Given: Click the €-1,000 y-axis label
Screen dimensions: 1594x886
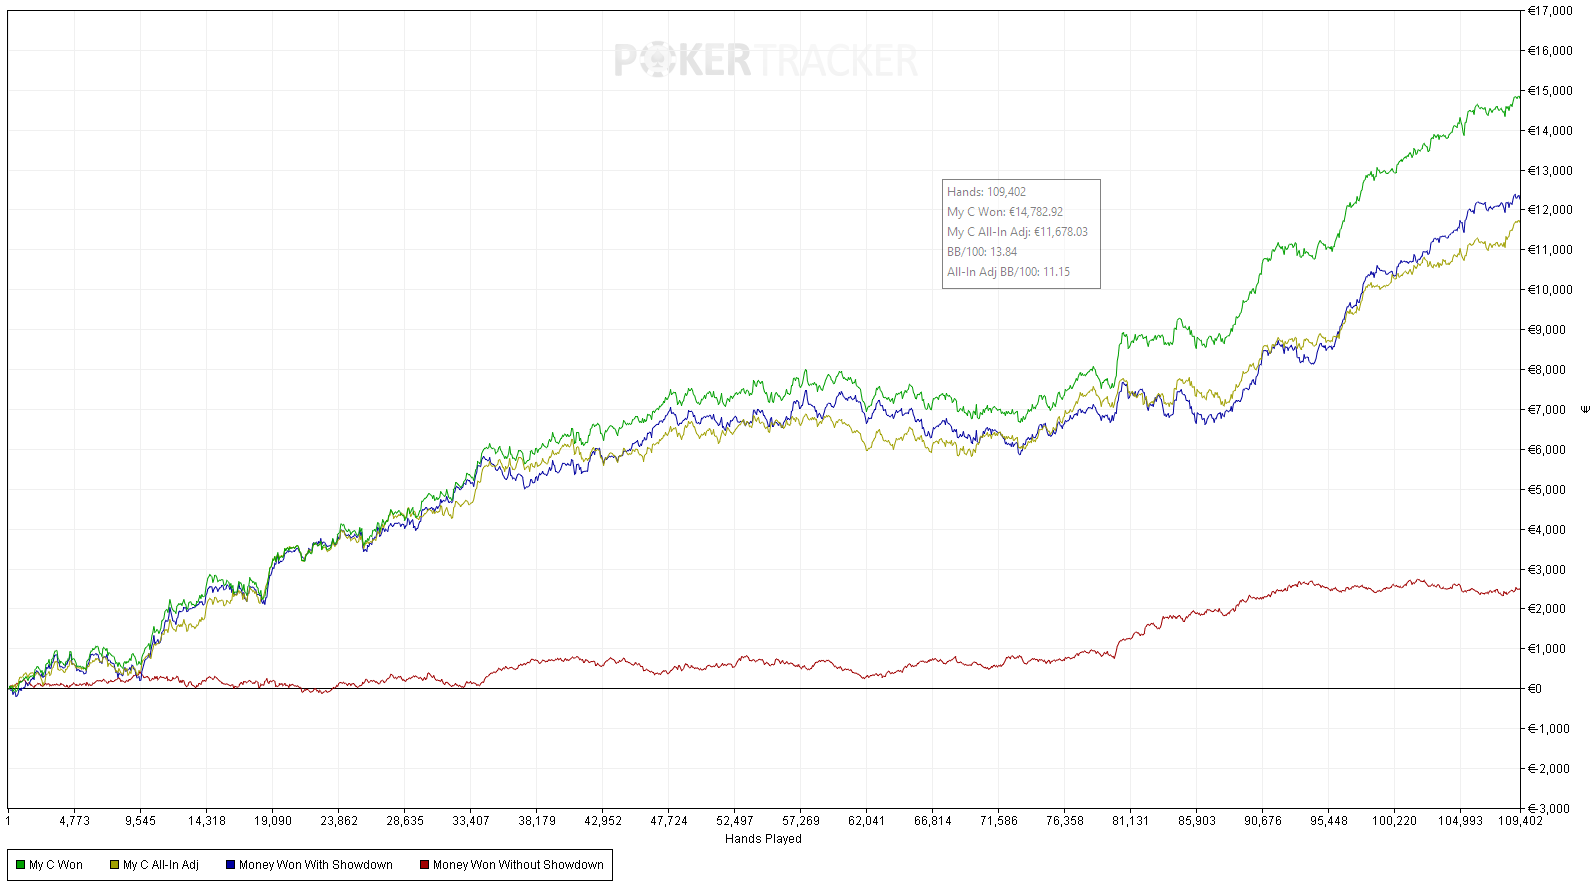Looking at the screenshot, I should (x=1549, y=729).
